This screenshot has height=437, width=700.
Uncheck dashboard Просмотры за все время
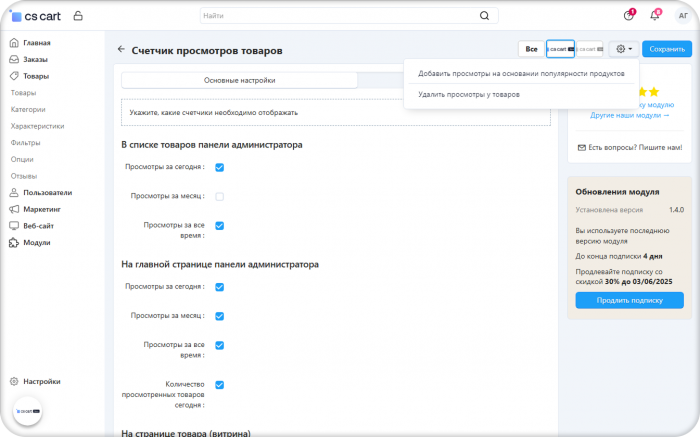click(x=220, y=345)
